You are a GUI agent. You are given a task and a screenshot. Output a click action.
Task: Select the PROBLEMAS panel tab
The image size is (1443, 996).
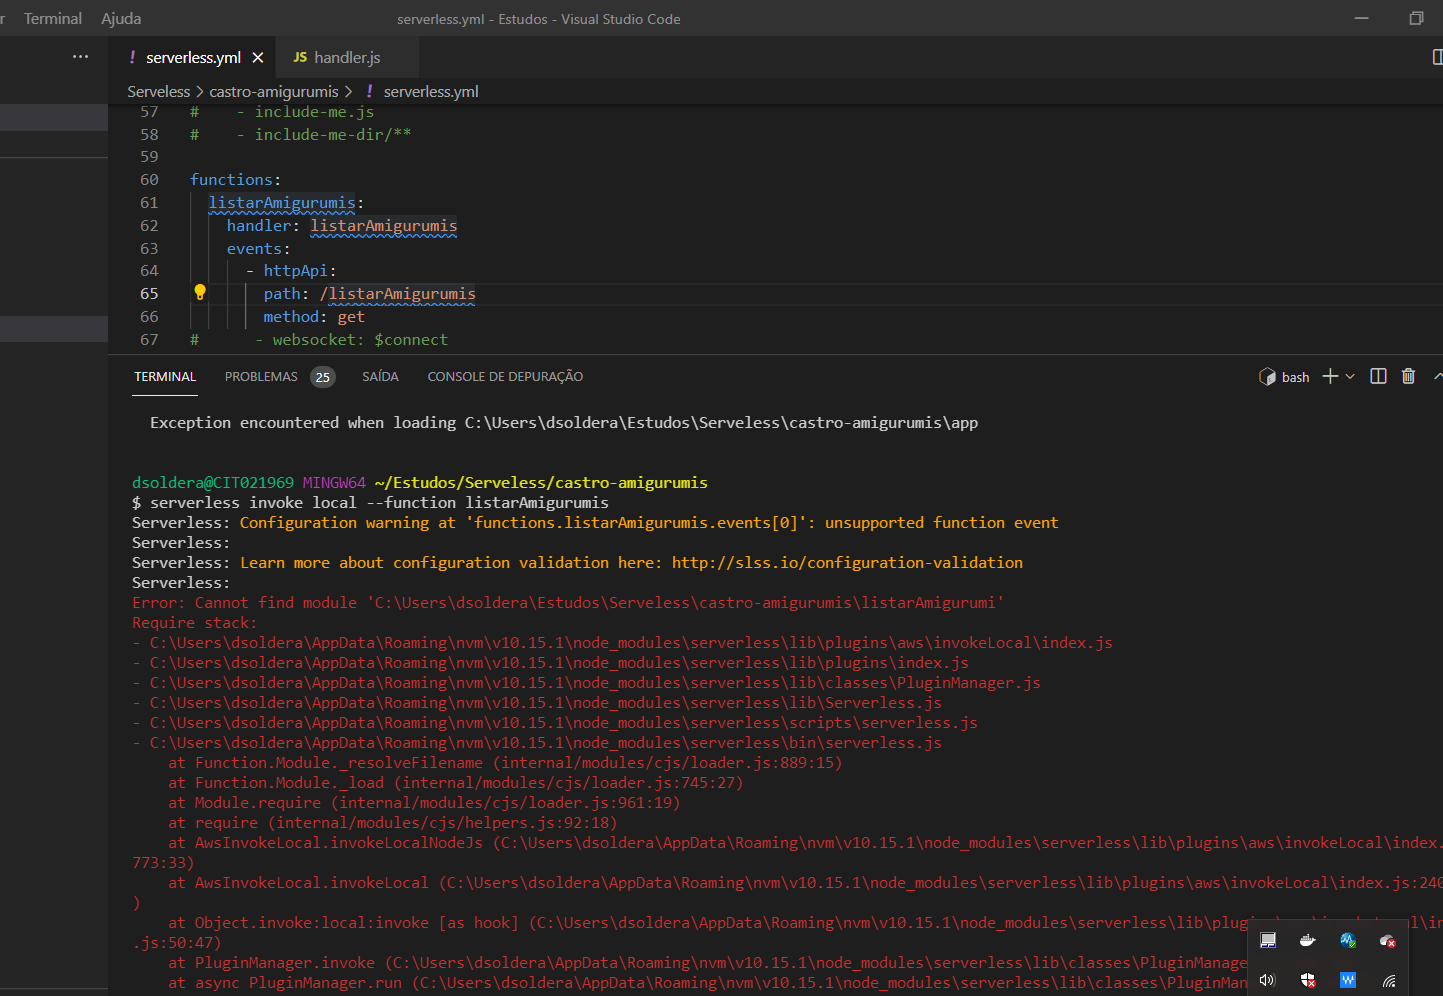(261, 377)
